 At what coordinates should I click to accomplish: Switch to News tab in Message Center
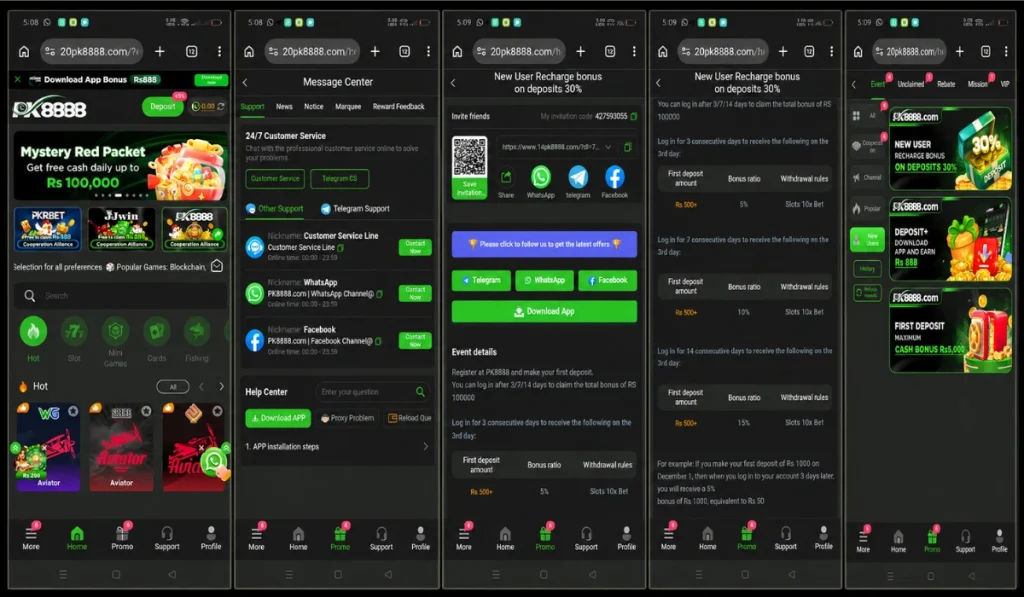(284, 106)
